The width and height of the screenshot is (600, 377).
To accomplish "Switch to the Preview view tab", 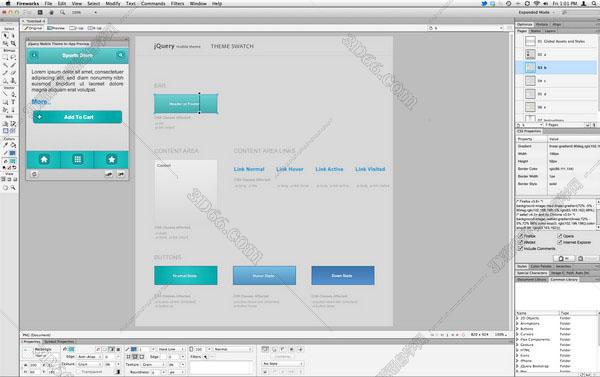I will coord(56,28).
